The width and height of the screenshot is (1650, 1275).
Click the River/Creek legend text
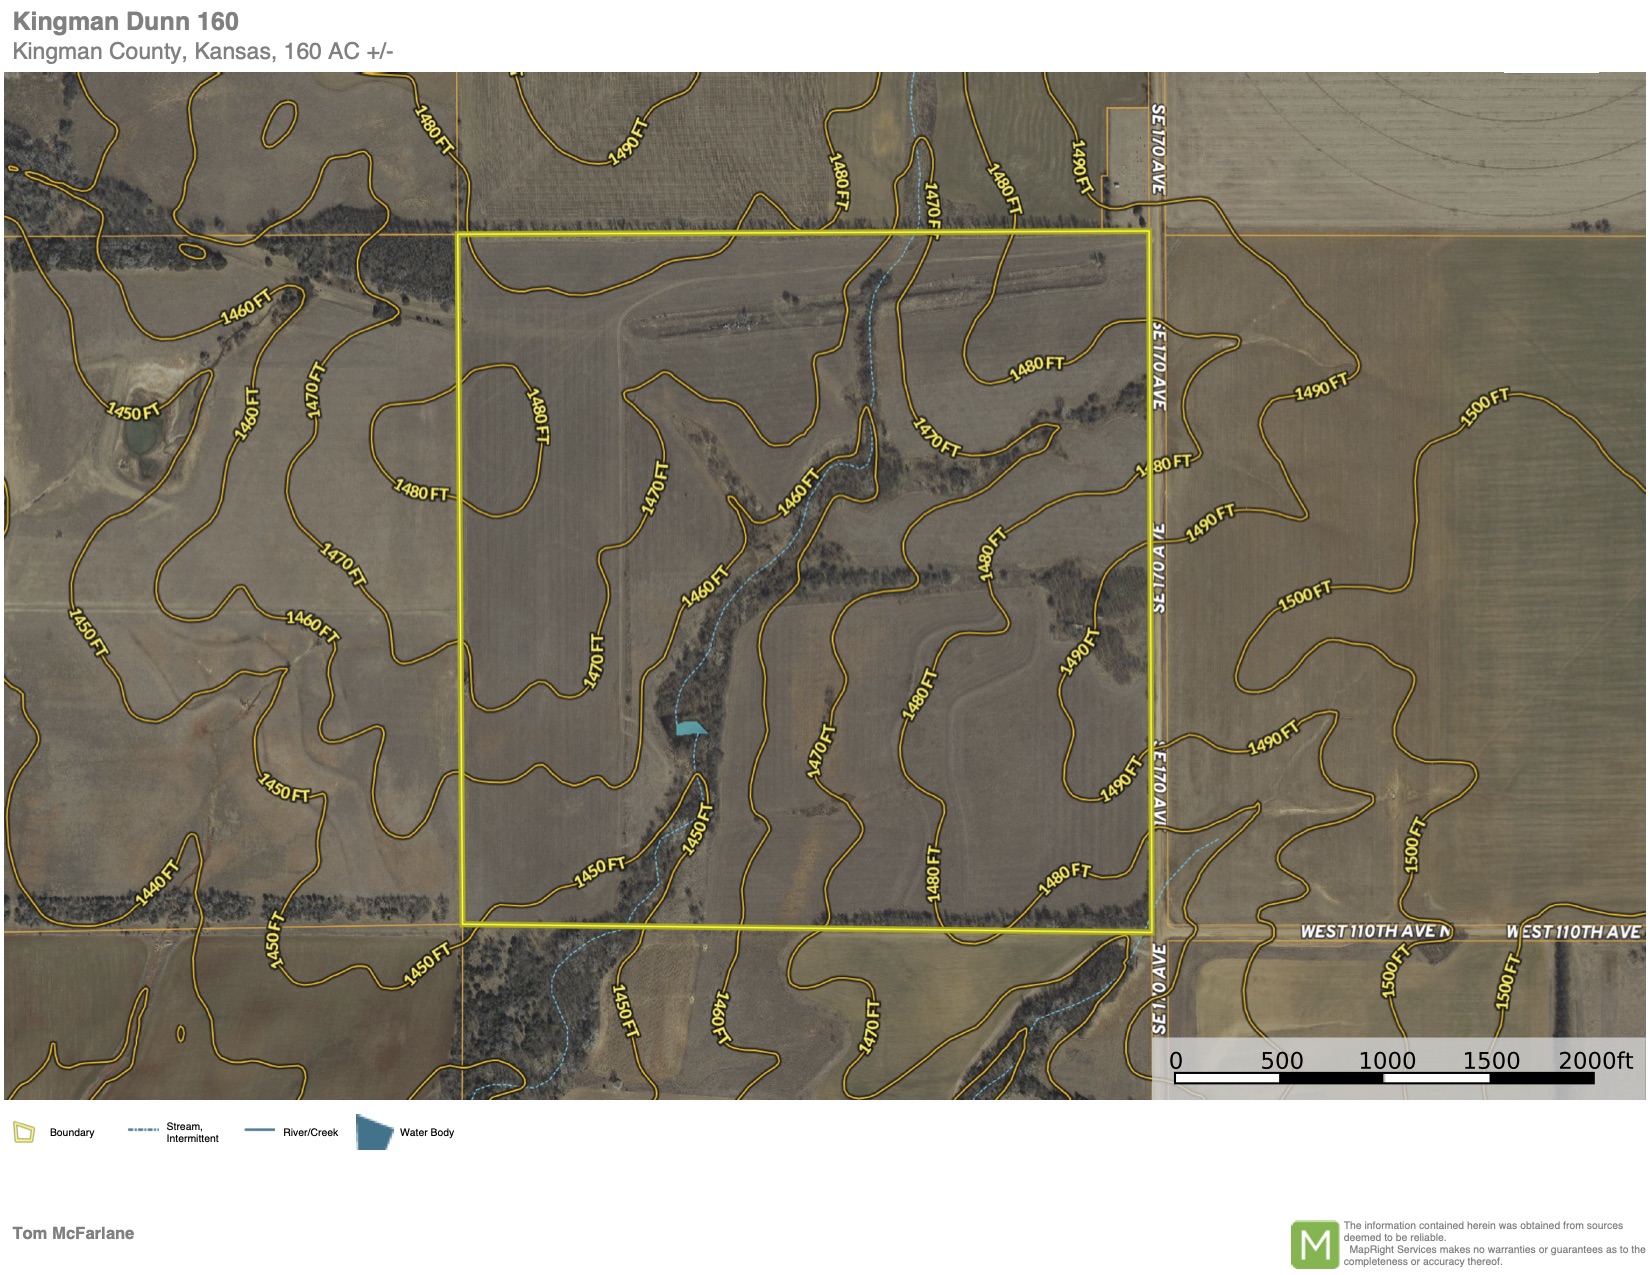pyautogui.click(x=310, y=1133)
